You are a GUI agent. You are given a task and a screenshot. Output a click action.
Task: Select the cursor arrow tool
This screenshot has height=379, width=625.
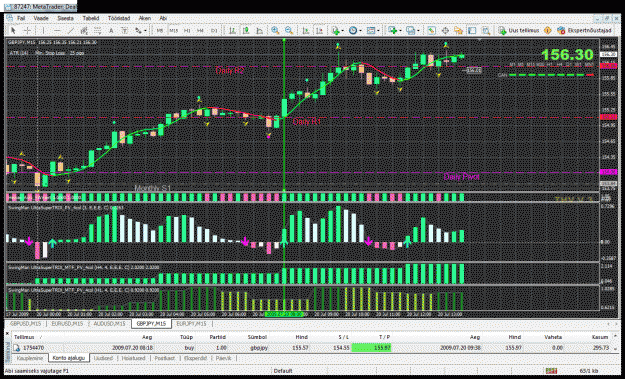13,30
